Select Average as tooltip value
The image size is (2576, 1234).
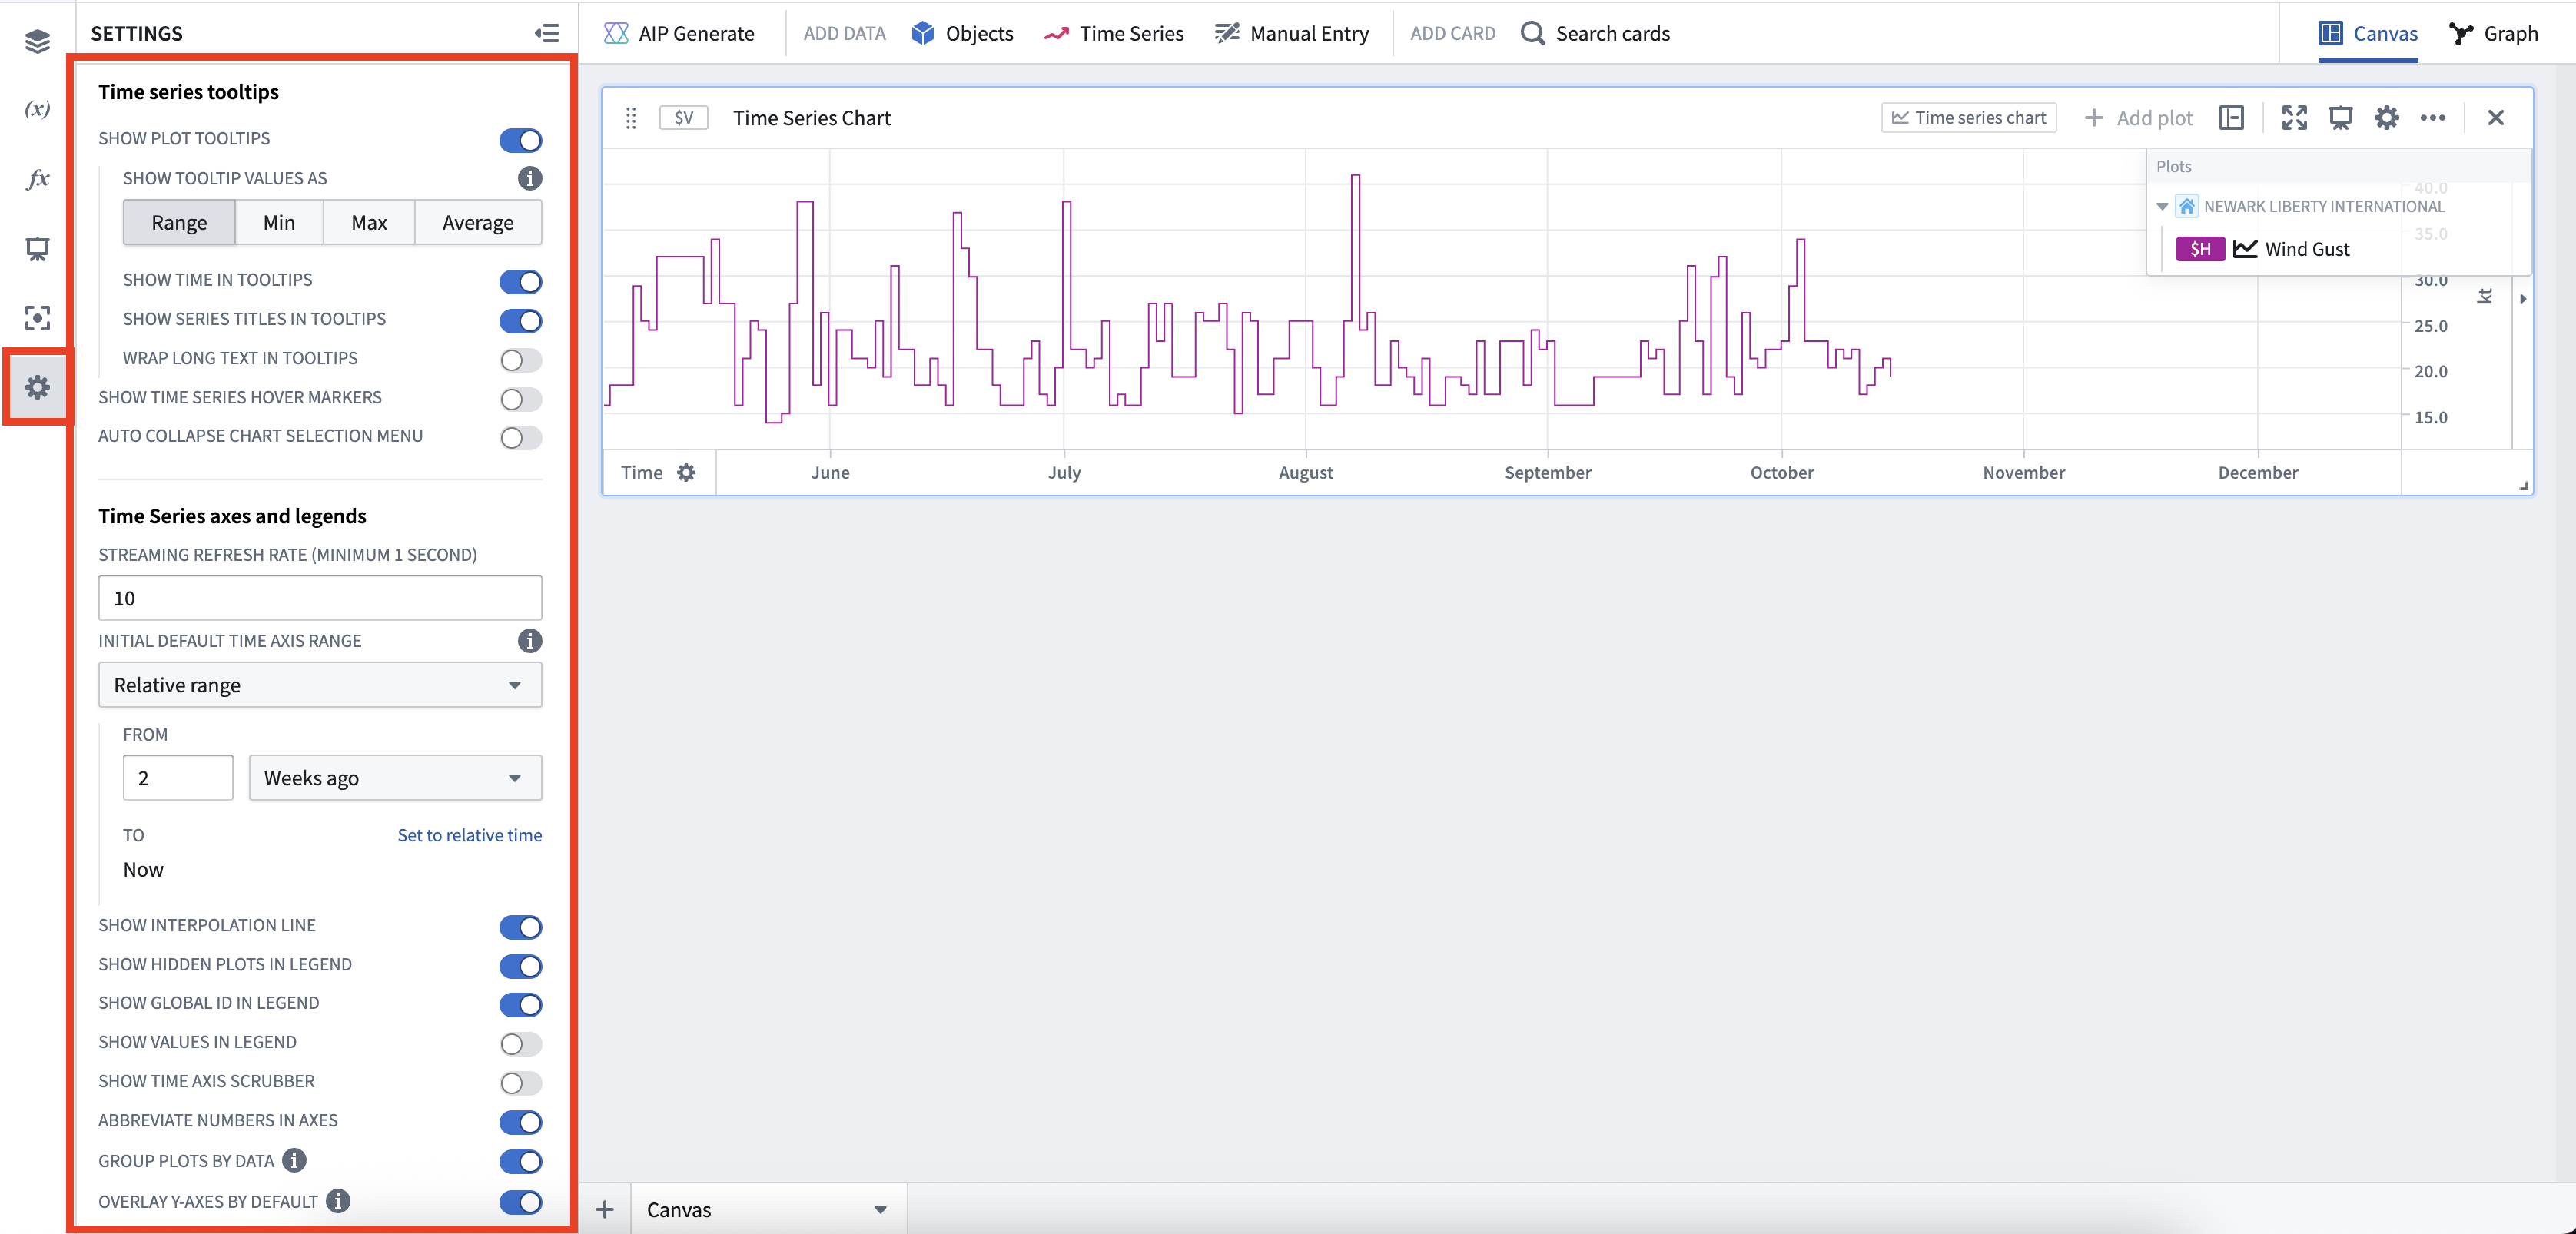tap(477, 222)
